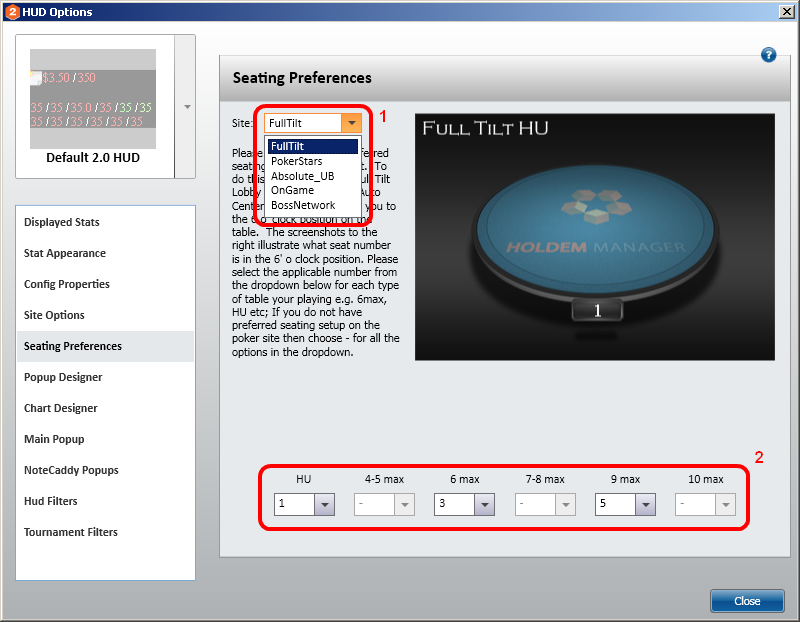
Task: Click seat number 1 on table preview
Action: pos(597,310)
